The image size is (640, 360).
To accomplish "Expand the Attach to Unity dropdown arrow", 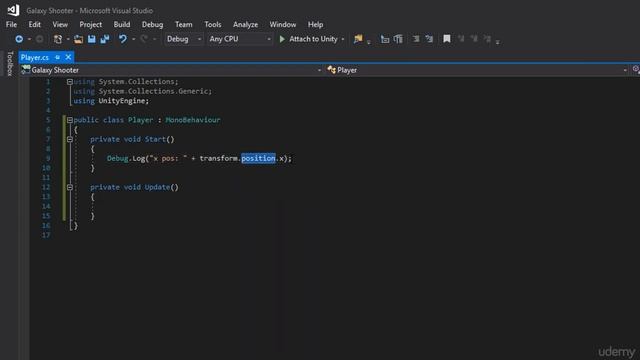I will click(x=343, y=39).
